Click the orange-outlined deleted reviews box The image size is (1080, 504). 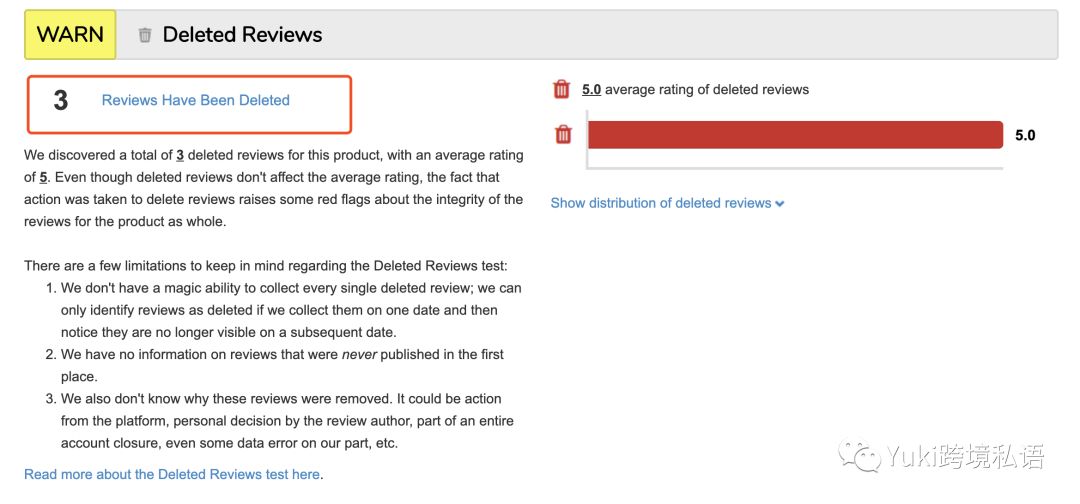189,105
